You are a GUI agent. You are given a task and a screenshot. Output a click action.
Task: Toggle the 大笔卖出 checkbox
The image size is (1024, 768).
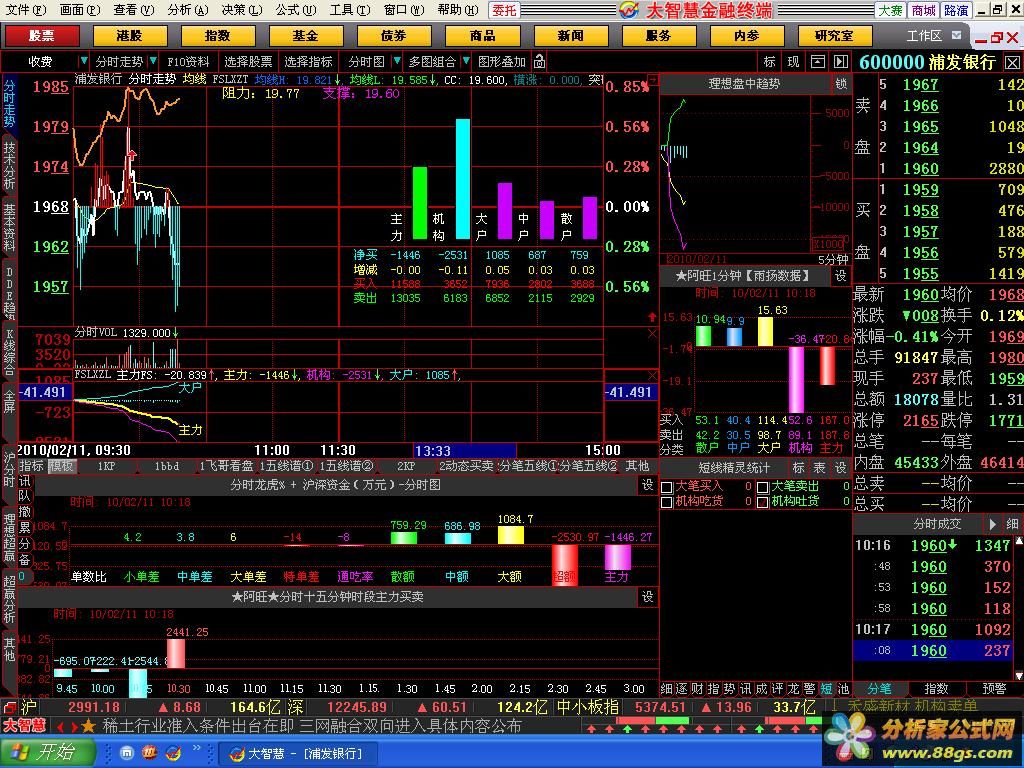(763, 487)
